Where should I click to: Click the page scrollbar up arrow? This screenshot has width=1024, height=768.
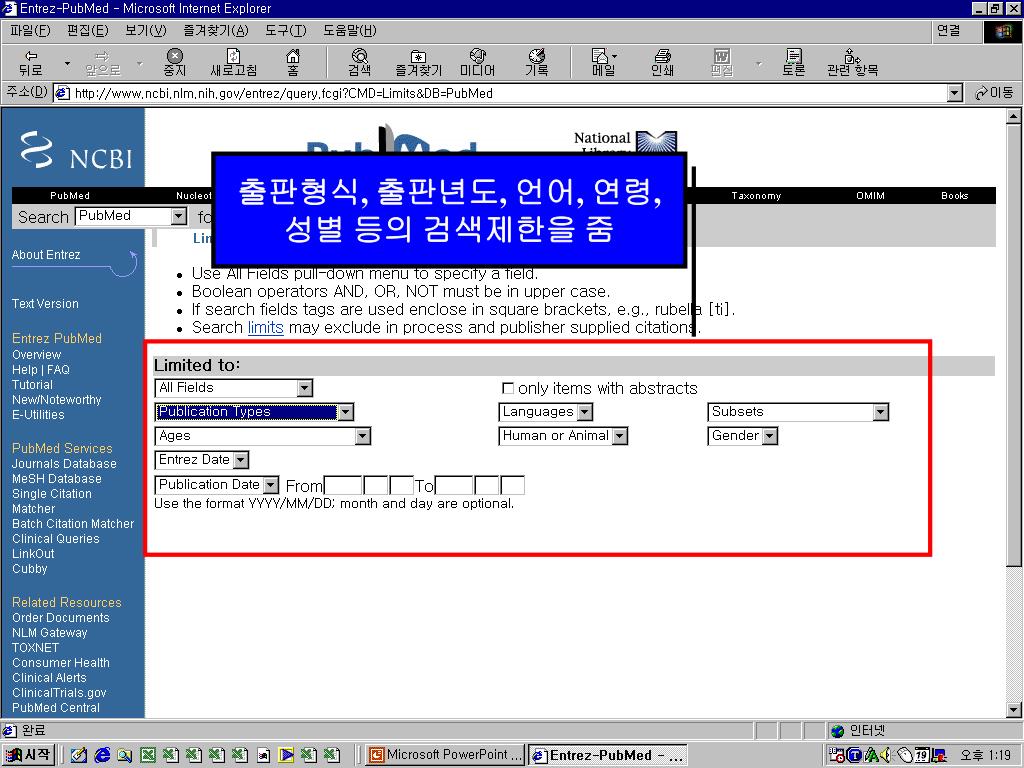point(1013,116)
